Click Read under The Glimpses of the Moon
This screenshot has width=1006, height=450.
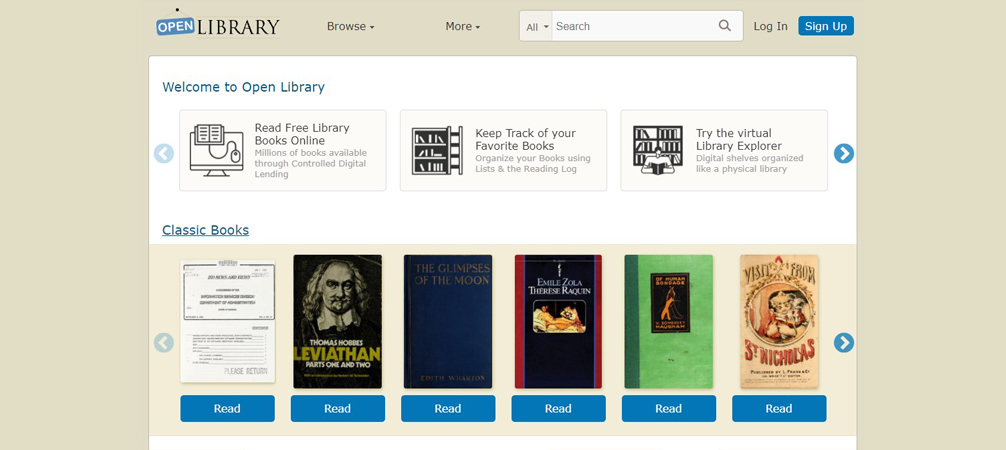[448, 408]
